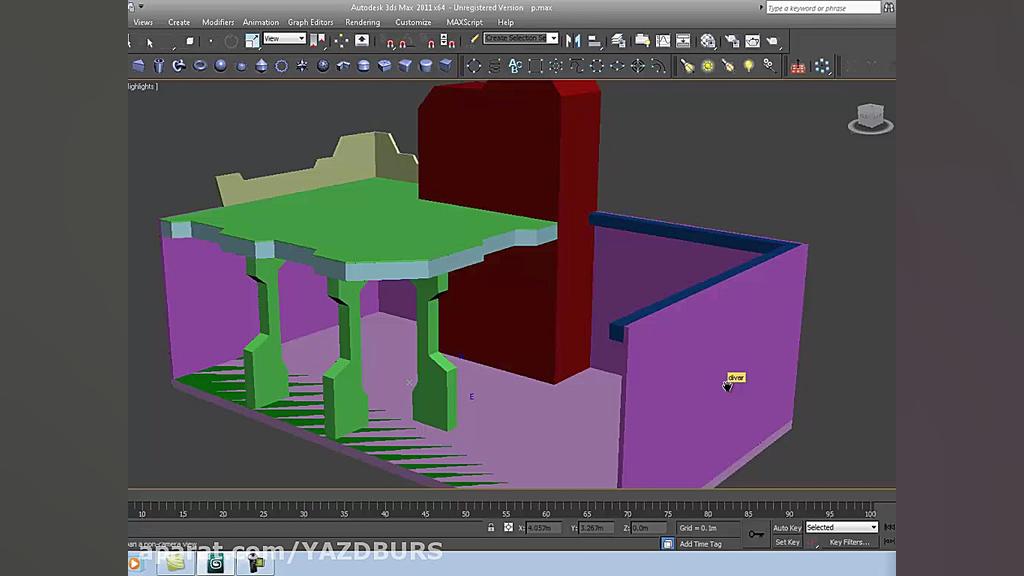Screen dimensions: 1024x576
Task: Click the Mirror tool icon
Action: click(x=572, y=40)
